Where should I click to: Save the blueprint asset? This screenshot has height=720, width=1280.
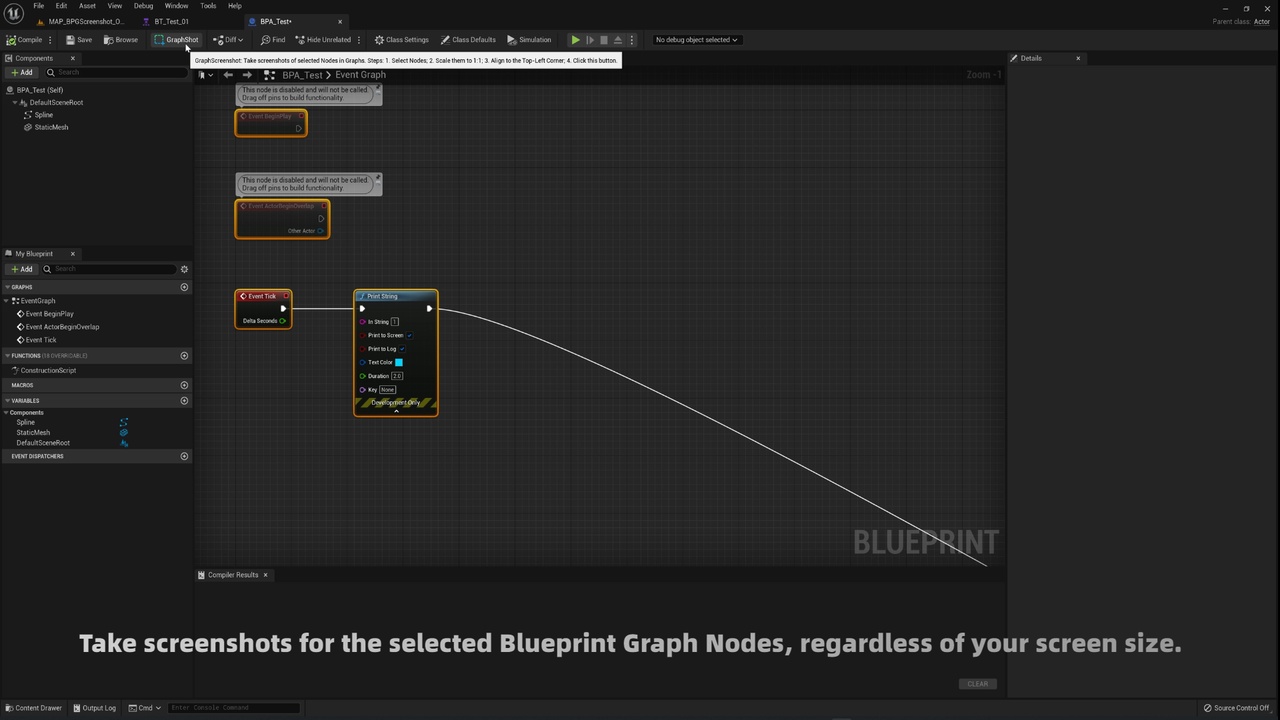[78, 40]
